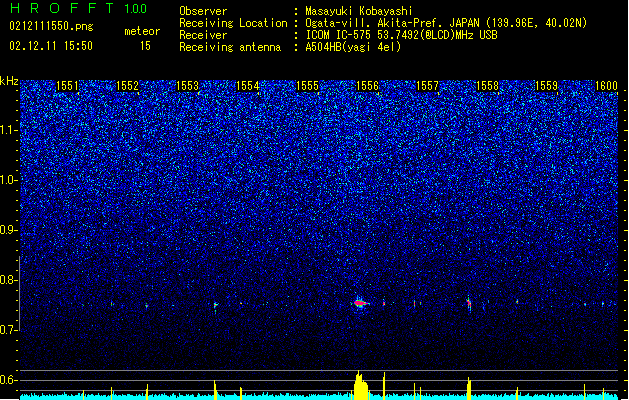Select the meteor count value 15
Image resolution: width=629 pixels, height=400 pixels.
point(145,46)
